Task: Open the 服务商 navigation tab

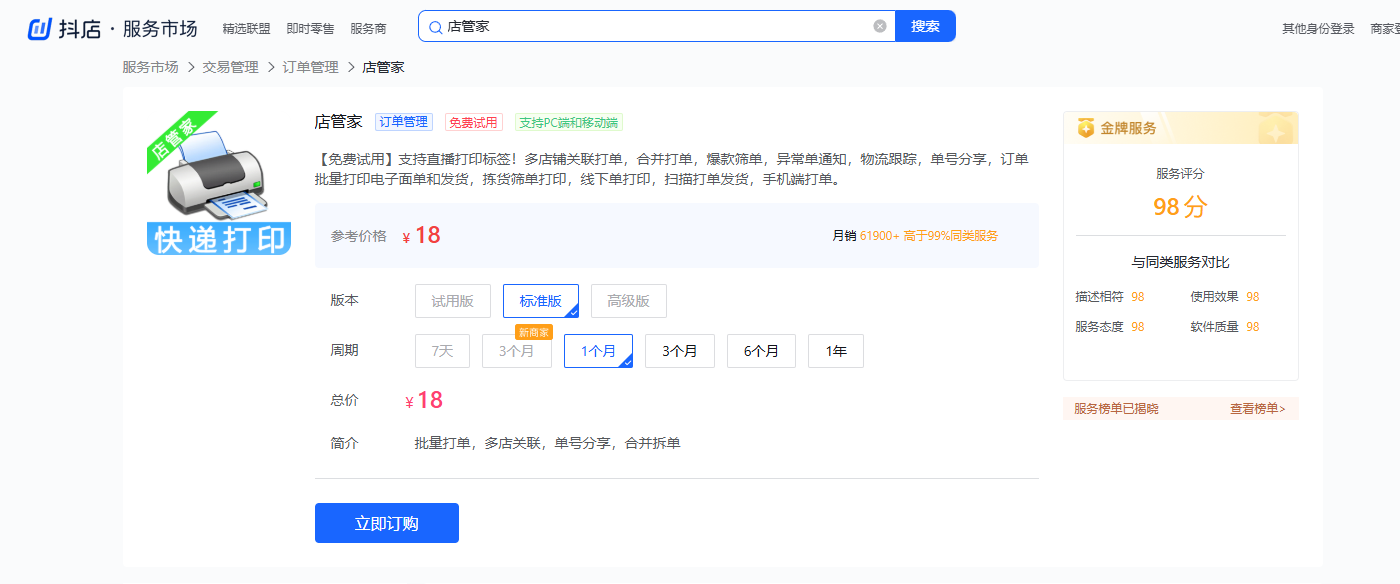Action: [368, 29]
